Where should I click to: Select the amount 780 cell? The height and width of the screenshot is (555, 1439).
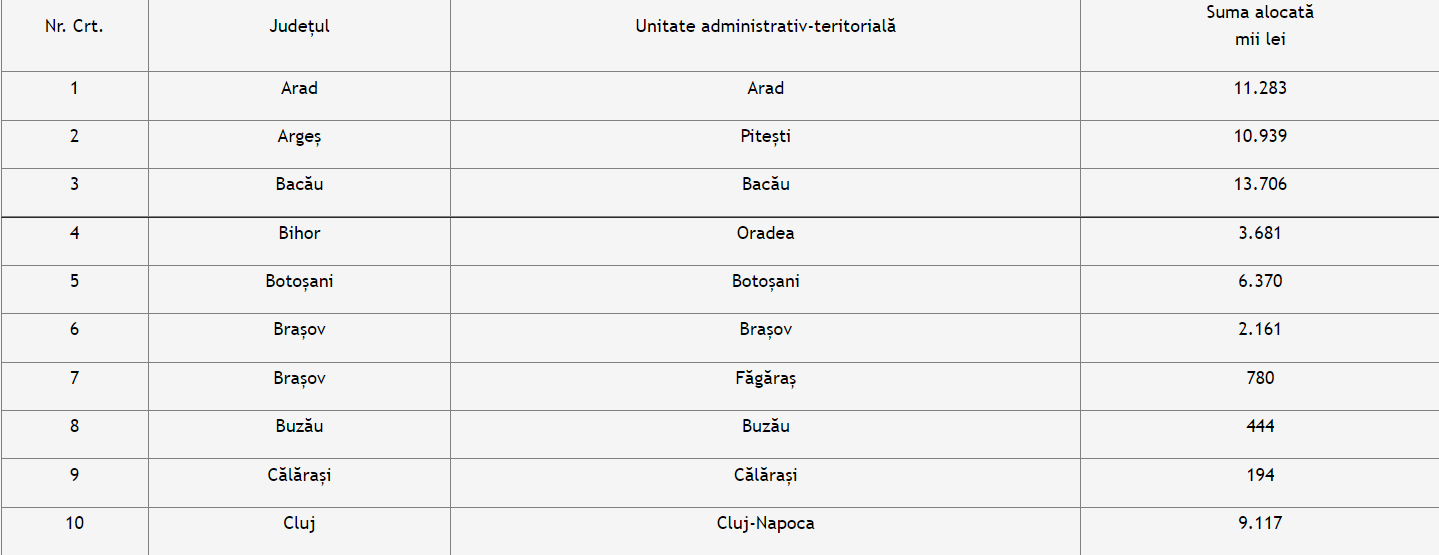tap(1259, 378)
